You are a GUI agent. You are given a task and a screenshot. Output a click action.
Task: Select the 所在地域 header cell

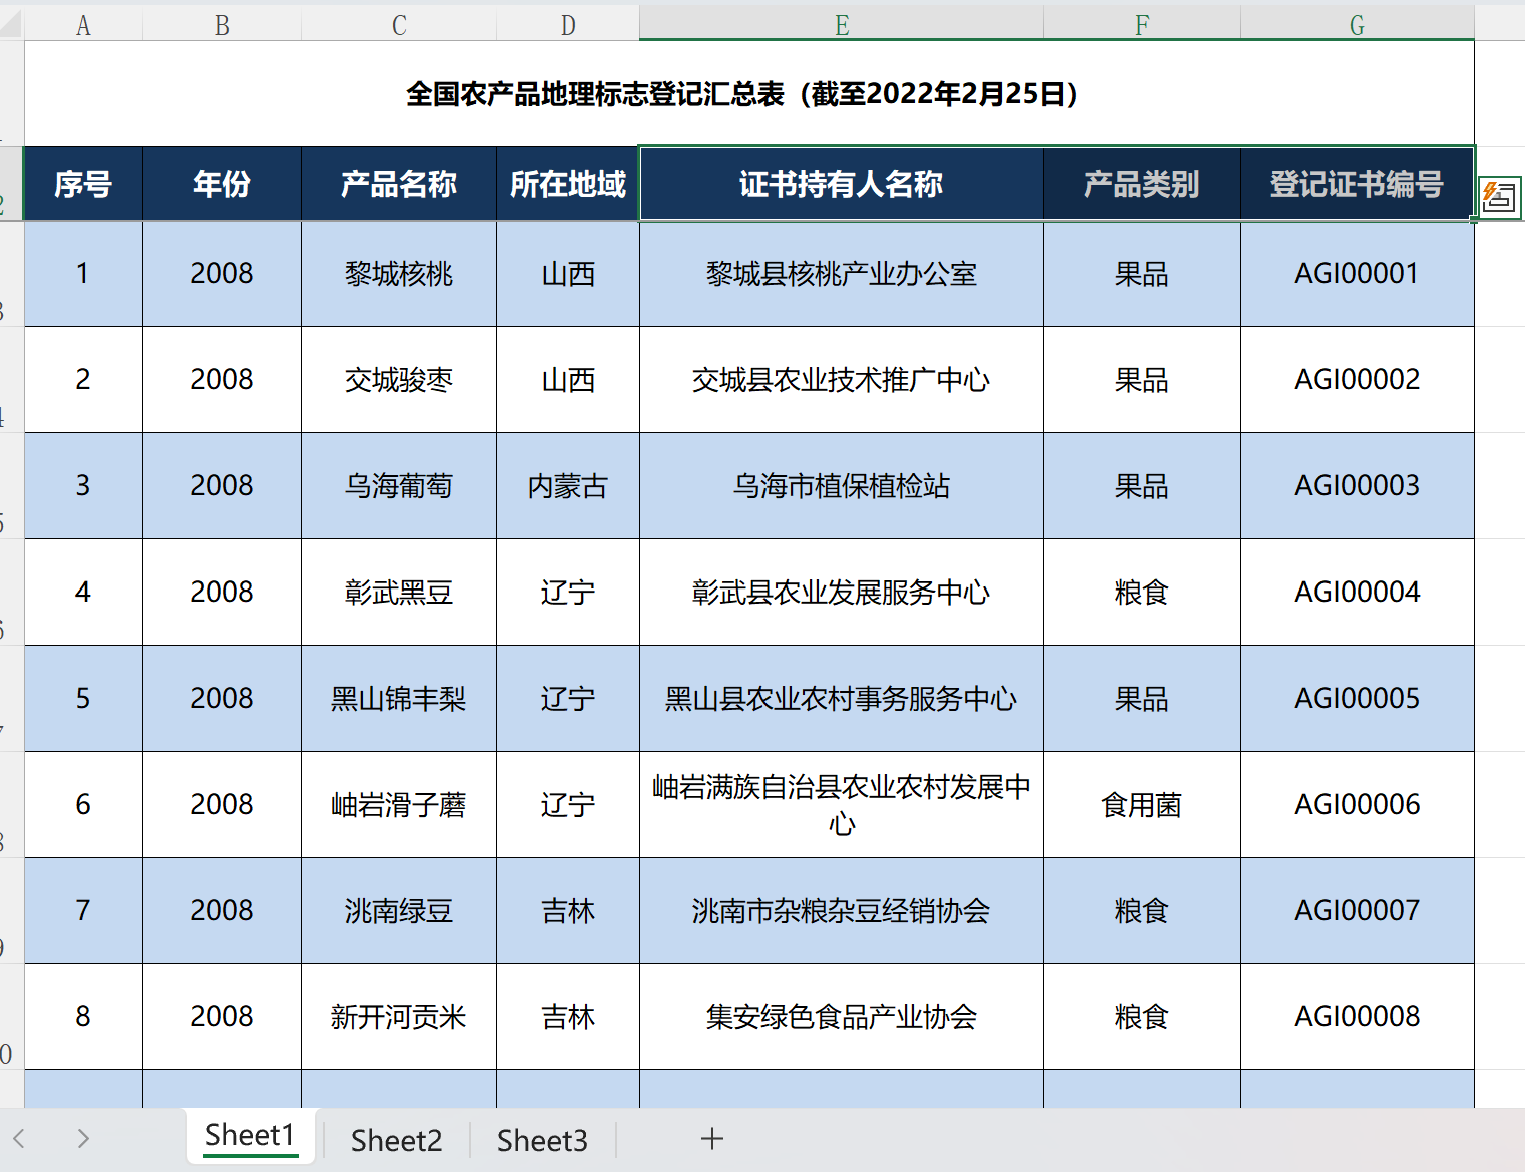568,184
